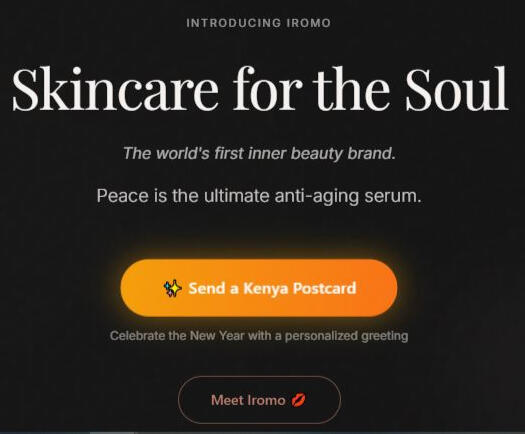525x434 pixels.
Task: Click the gray scrollbar thumb at the bottom edge
Action: (x=112, y=433)
